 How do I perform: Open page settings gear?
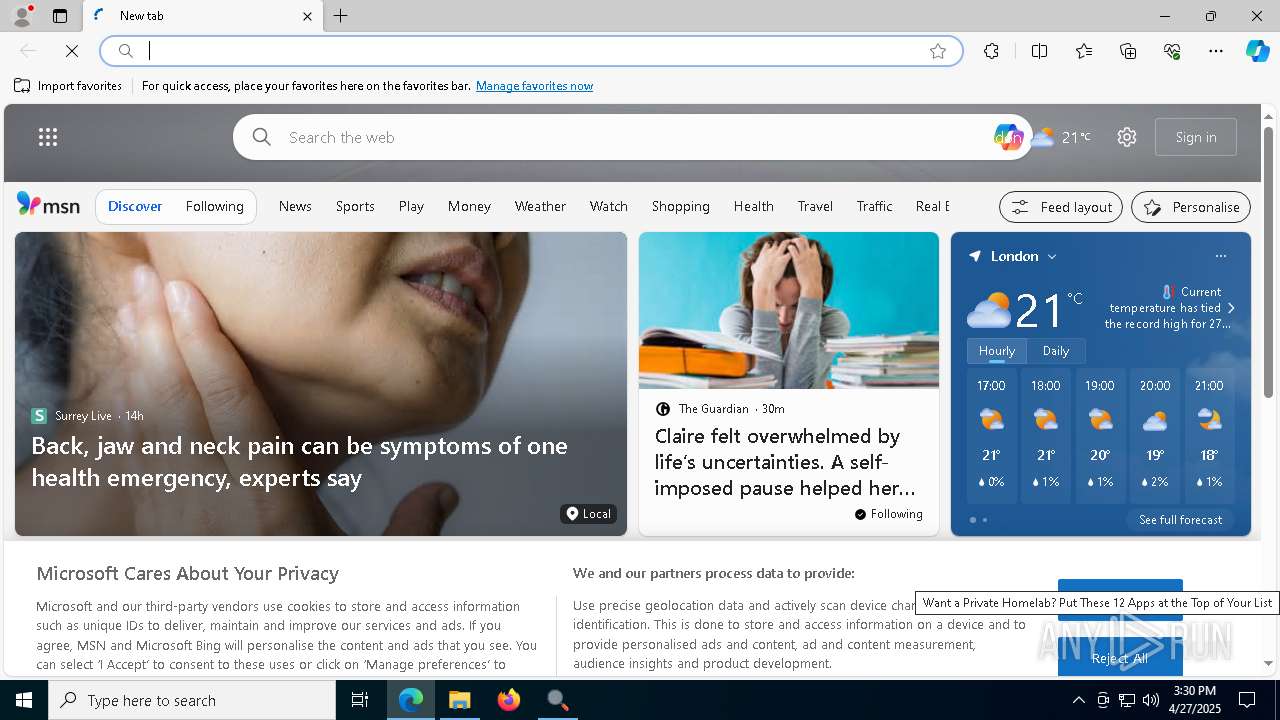(x=1127, y=137)
